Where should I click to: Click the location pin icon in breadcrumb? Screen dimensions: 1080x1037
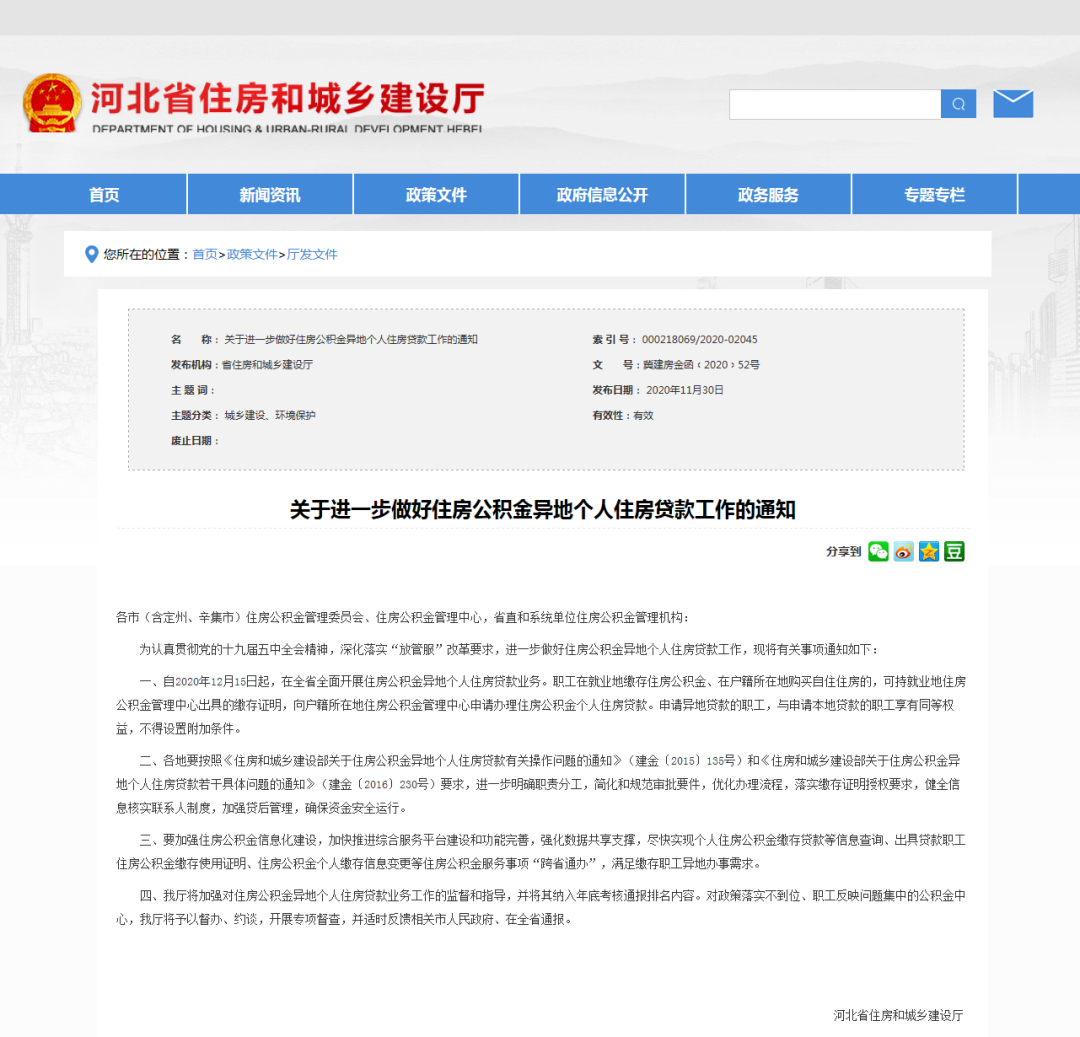click(x=91, y=254)
